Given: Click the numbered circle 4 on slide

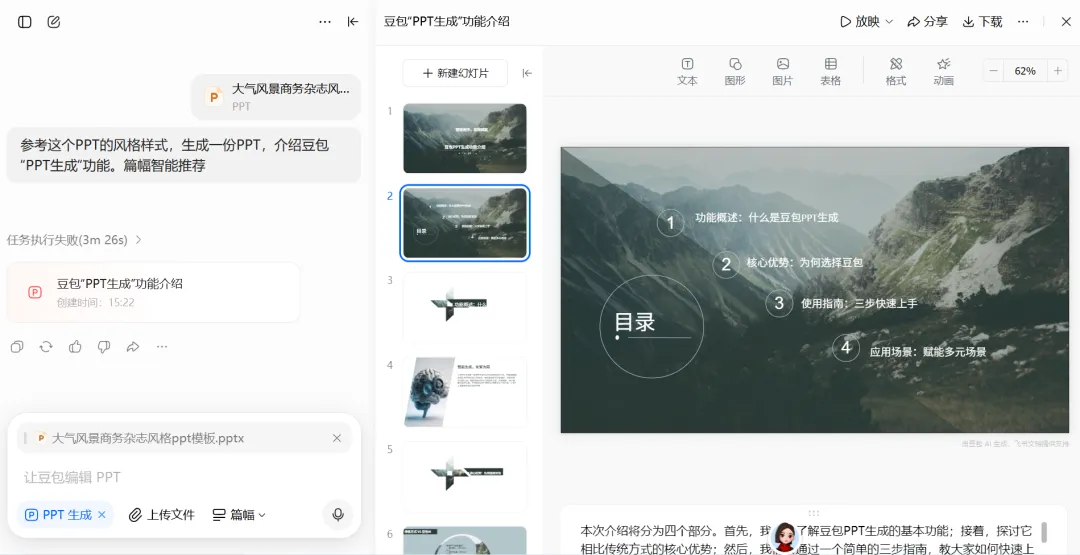Looking at the screenshot, I should point(846,348).
